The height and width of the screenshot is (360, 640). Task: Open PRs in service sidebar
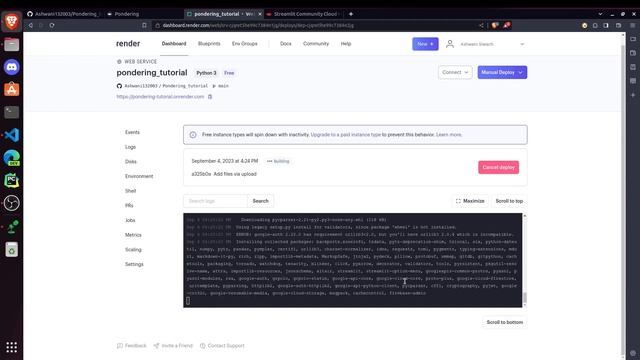coord(129,206)
